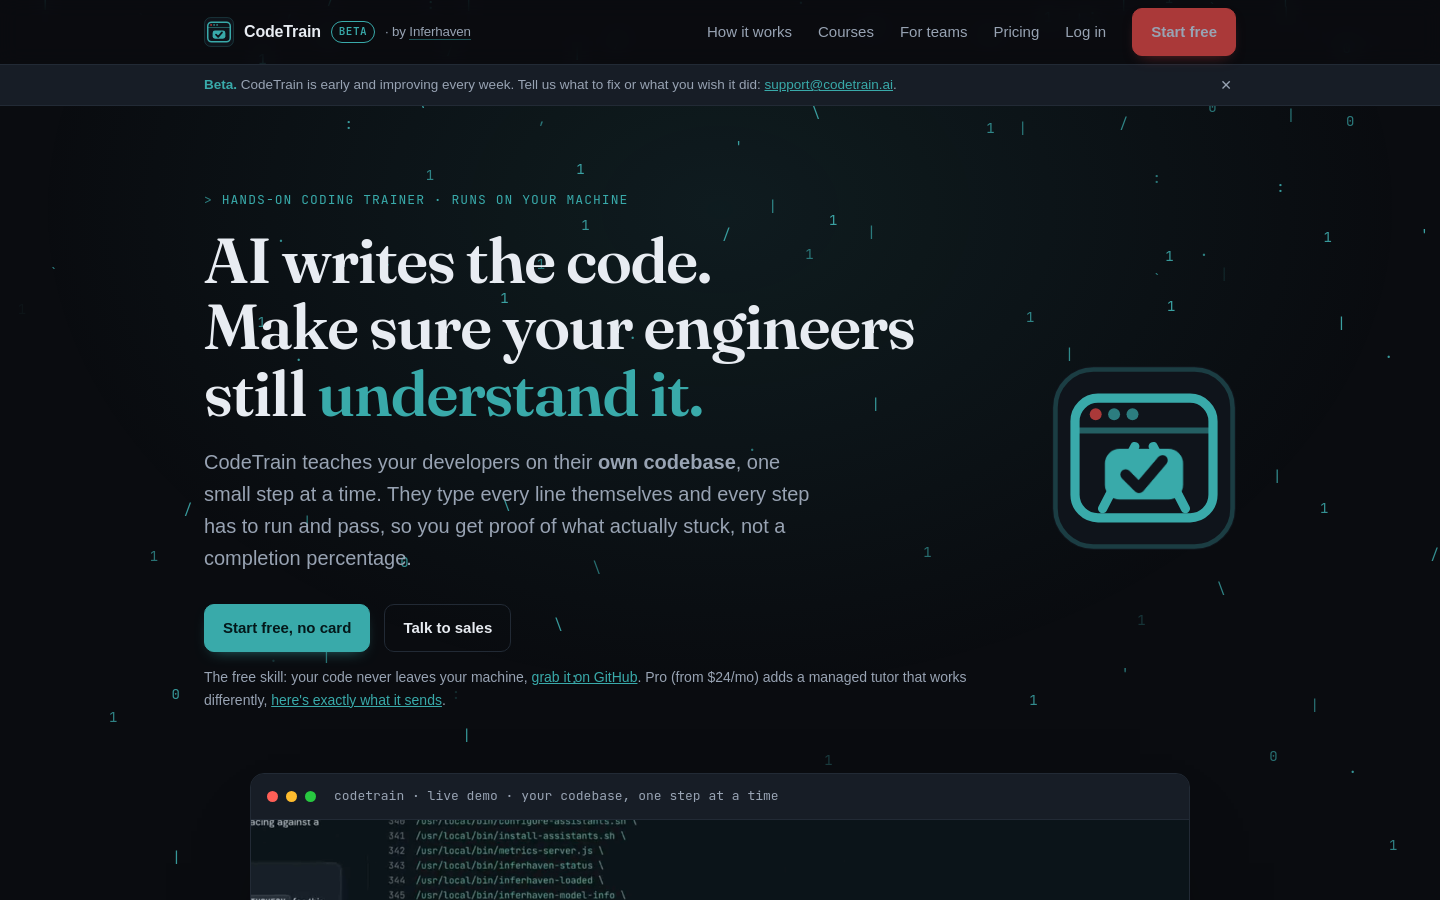This screenshot has height=900, width=1440.
Task: Click the green dot in demo window
Action: [x=310, y=797]
